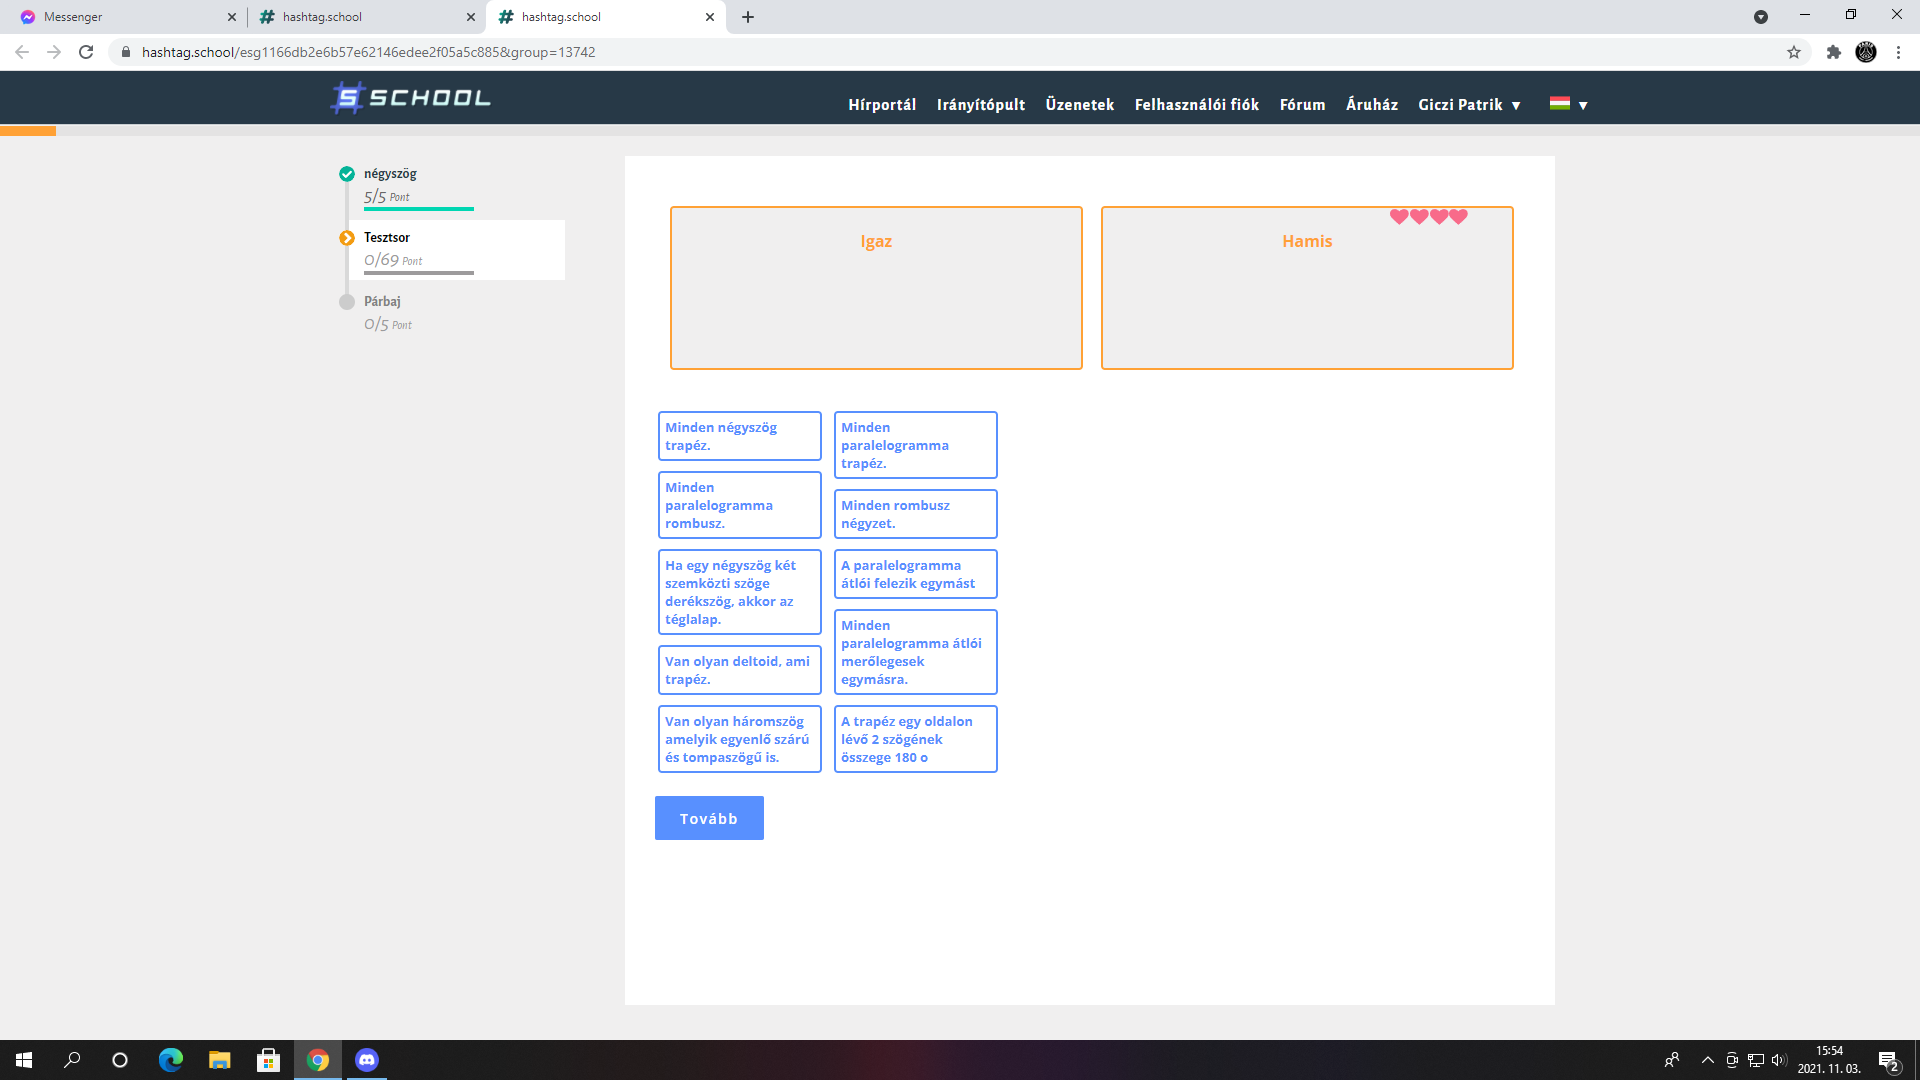Expand Chrome tab search dropdown

[x=1761, y=17]
